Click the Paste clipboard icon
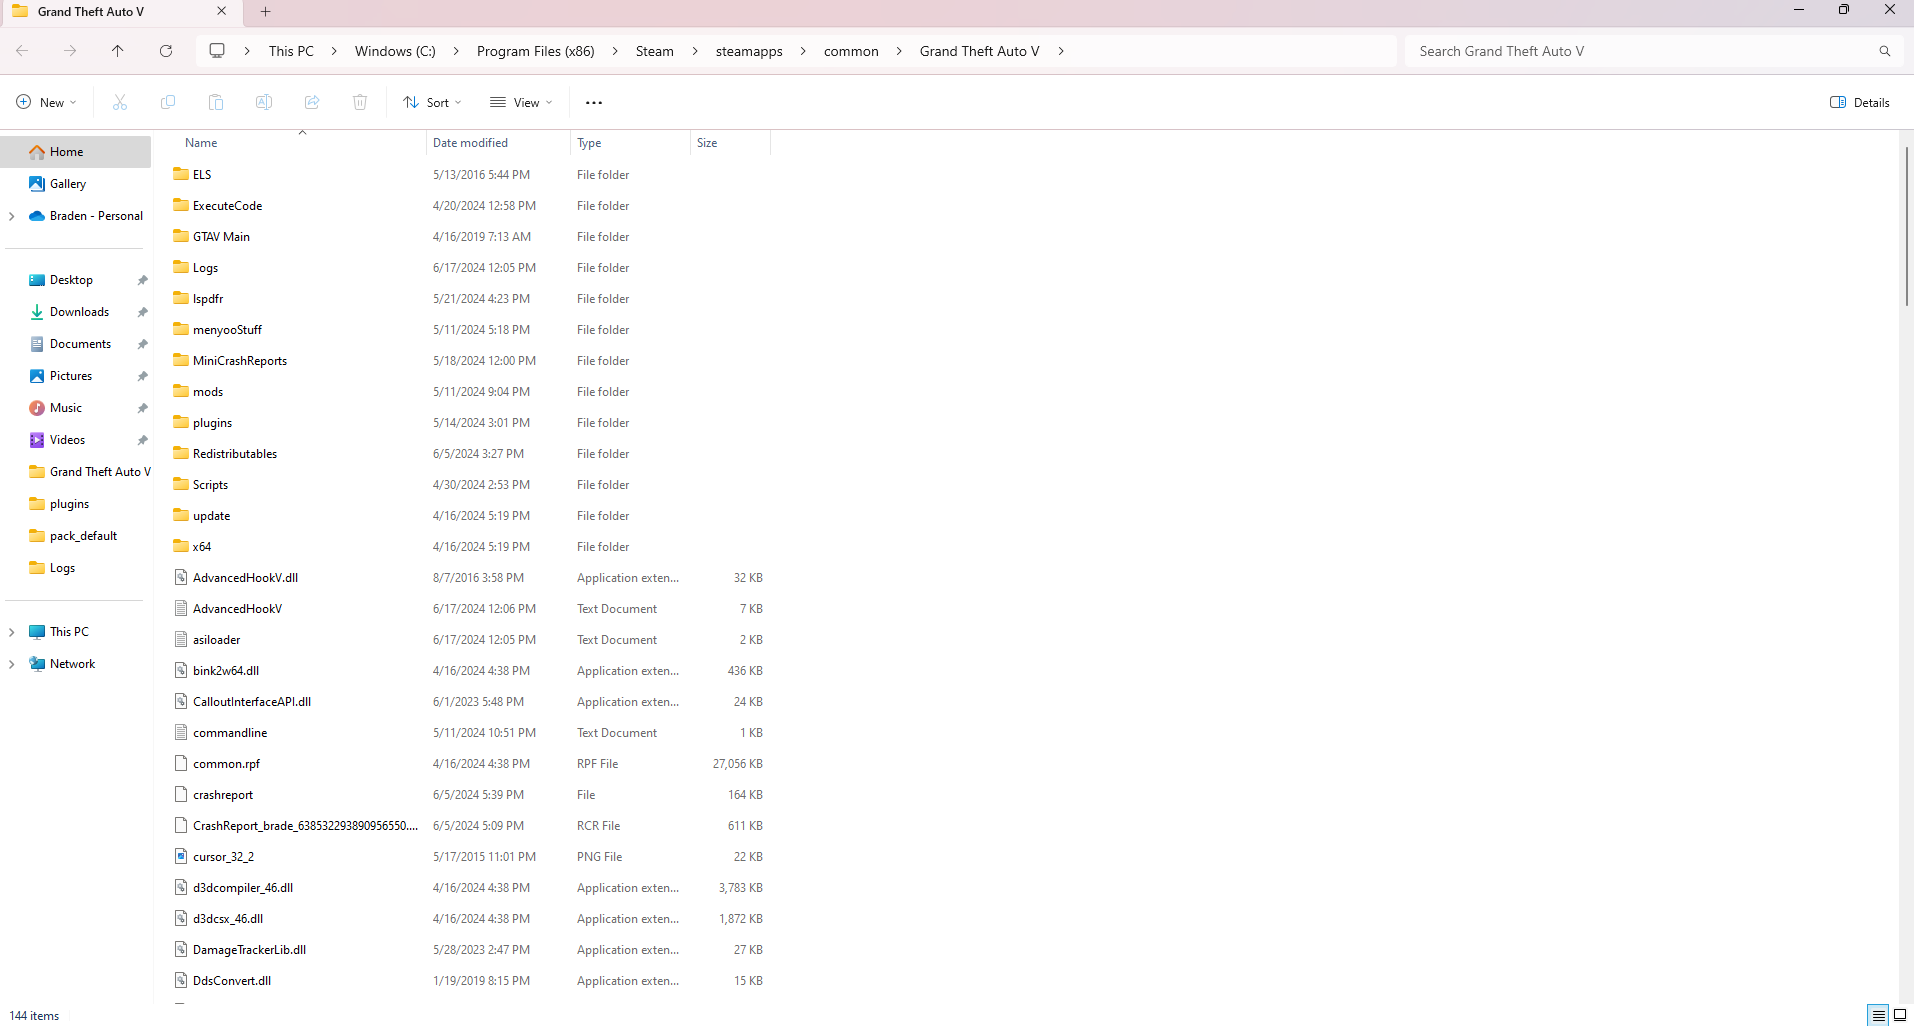 (216, 102)
